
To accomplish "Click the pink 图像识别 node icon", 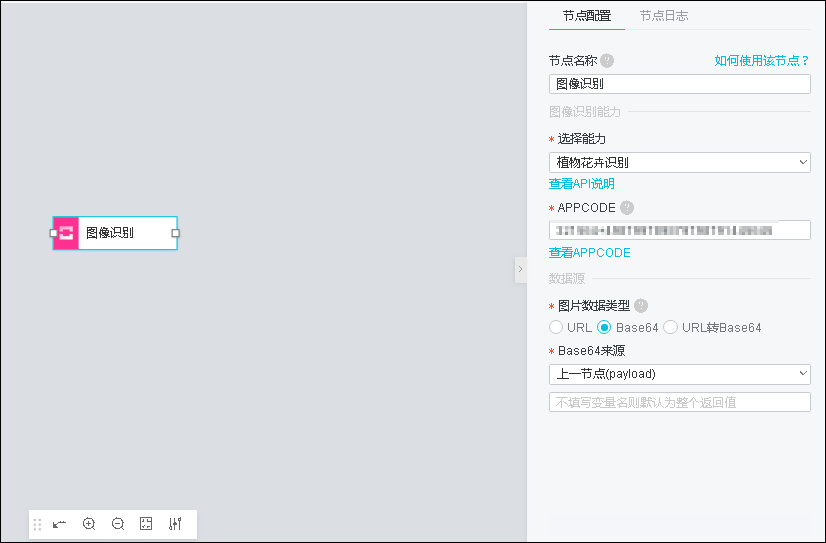I will click(66, 233).
